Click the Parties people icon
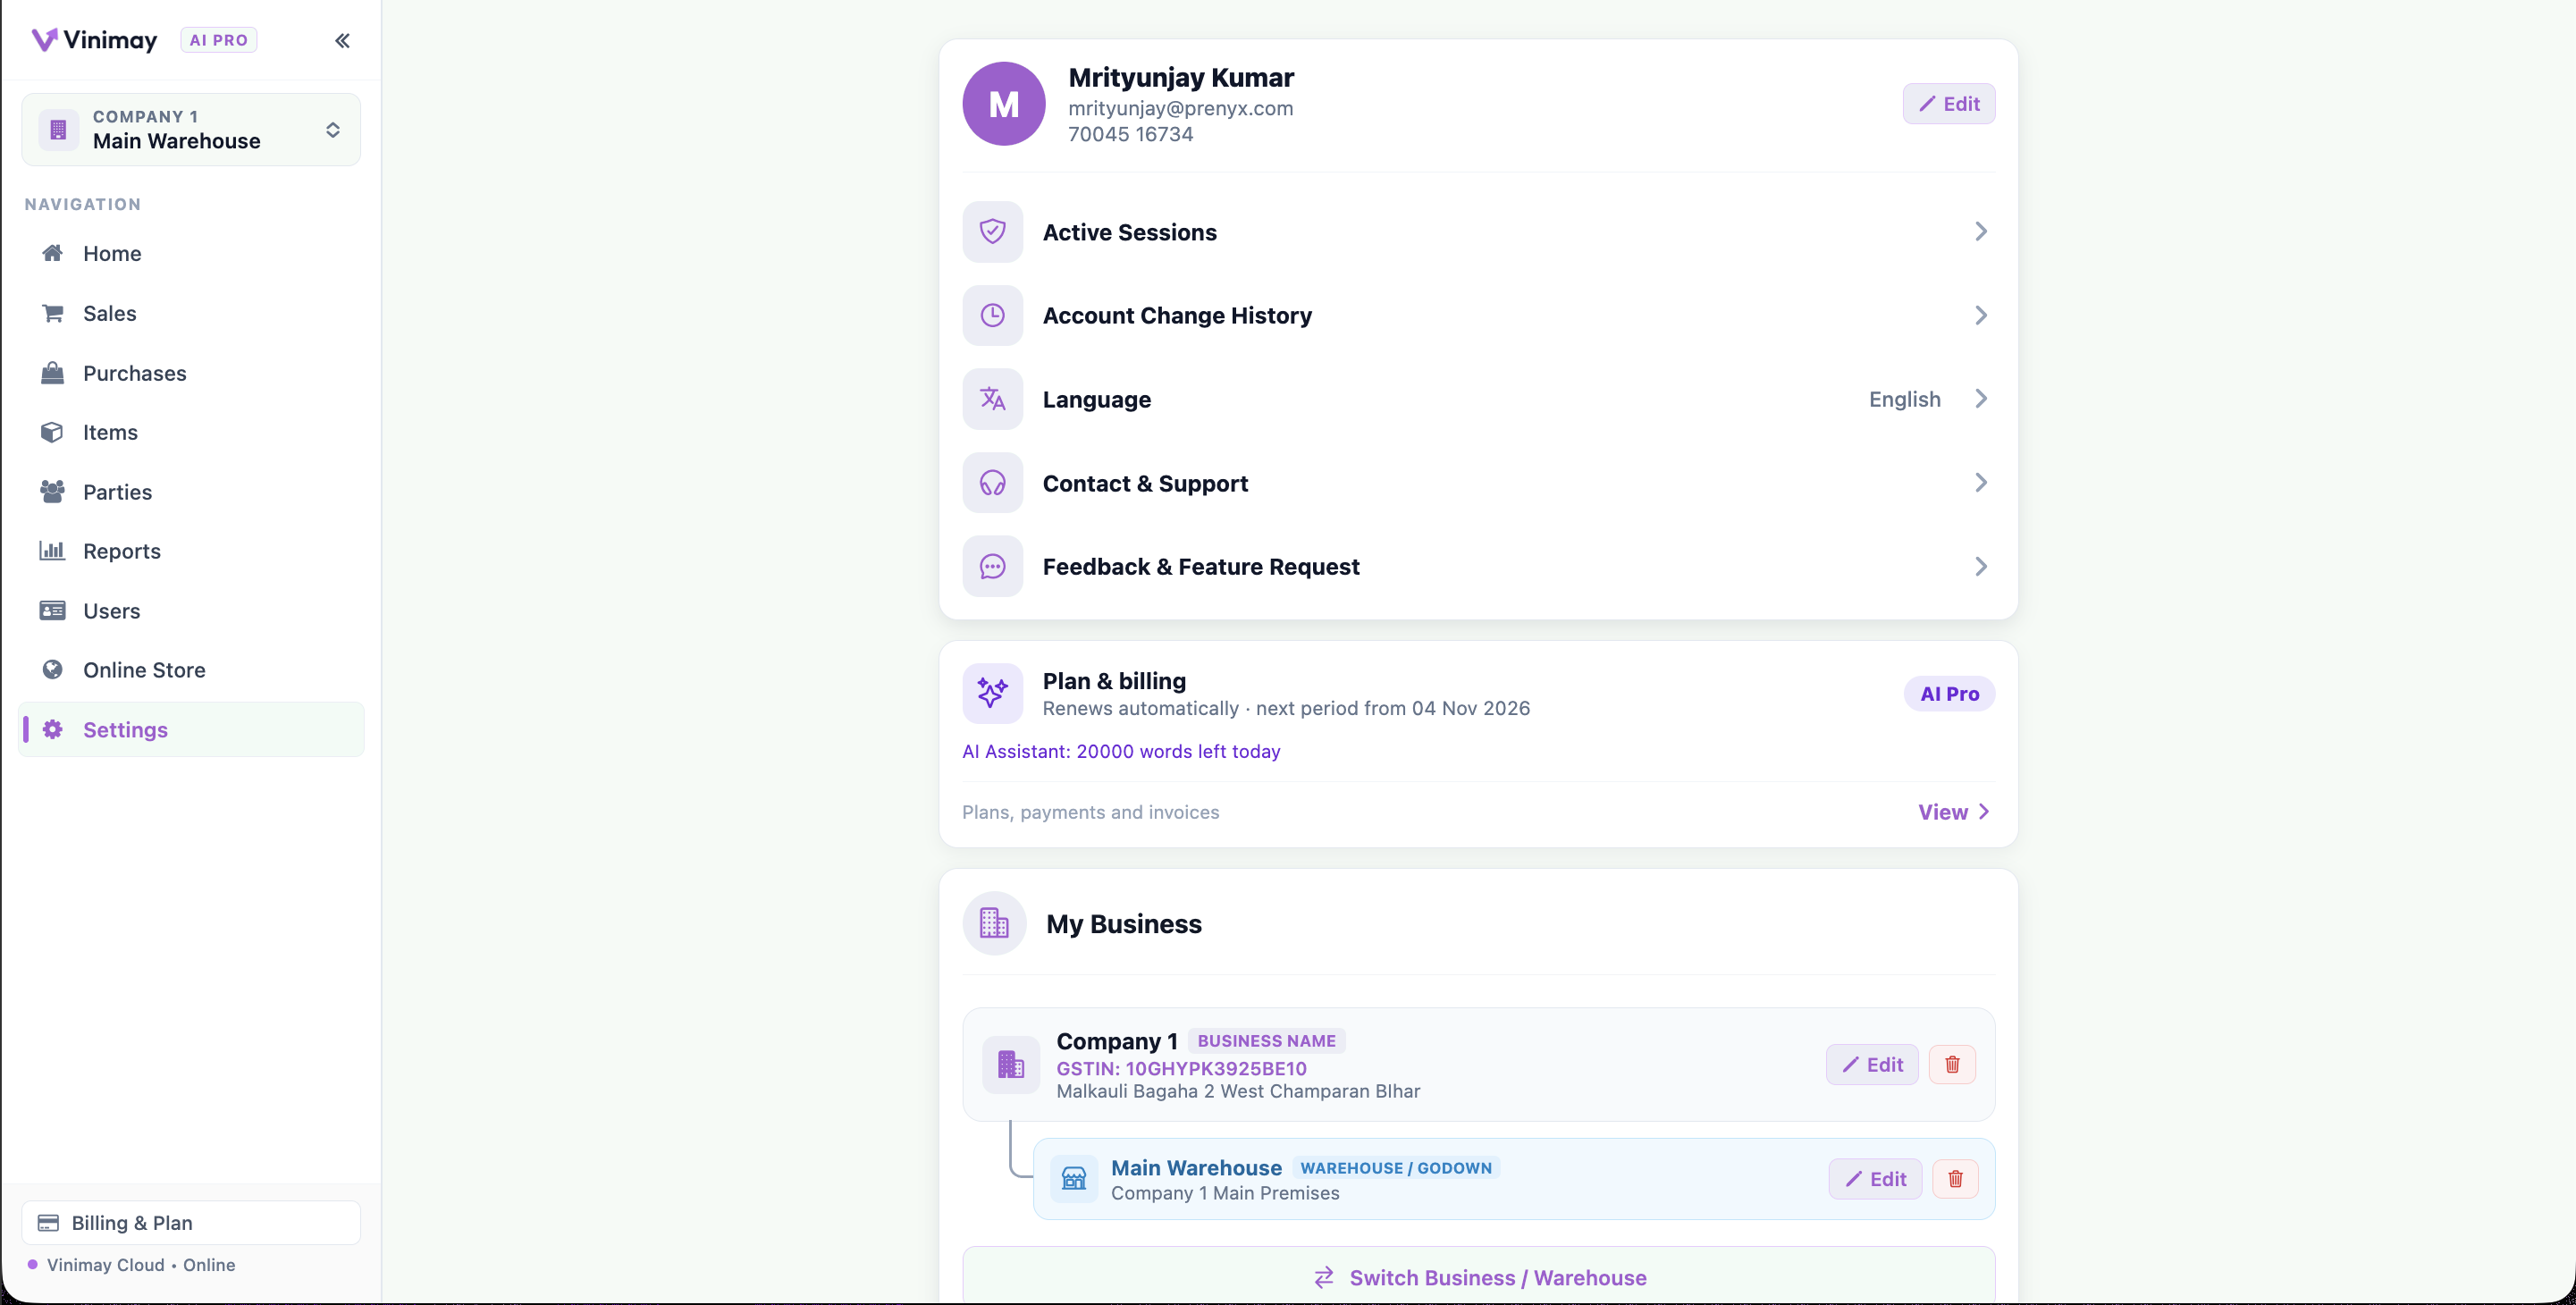The height and width of the screenshot is (1305, 2576). [x=52, y=491]
